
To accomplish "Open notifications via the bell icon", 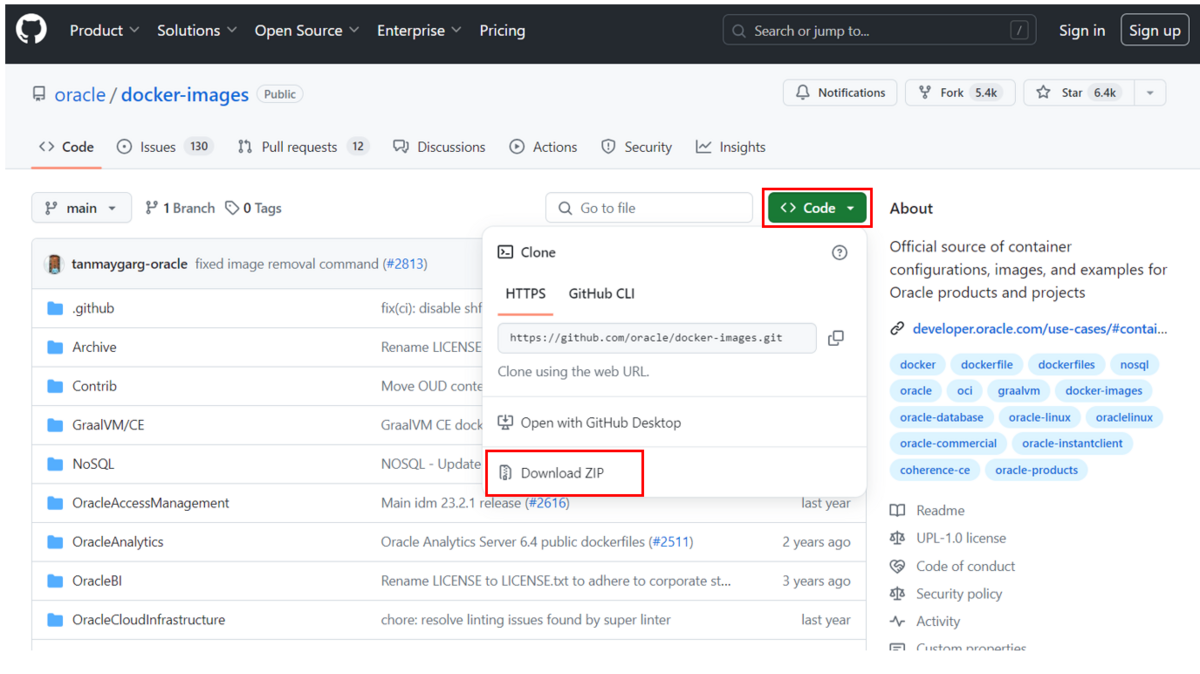I will pyautogui.click(x=803, y=92).
